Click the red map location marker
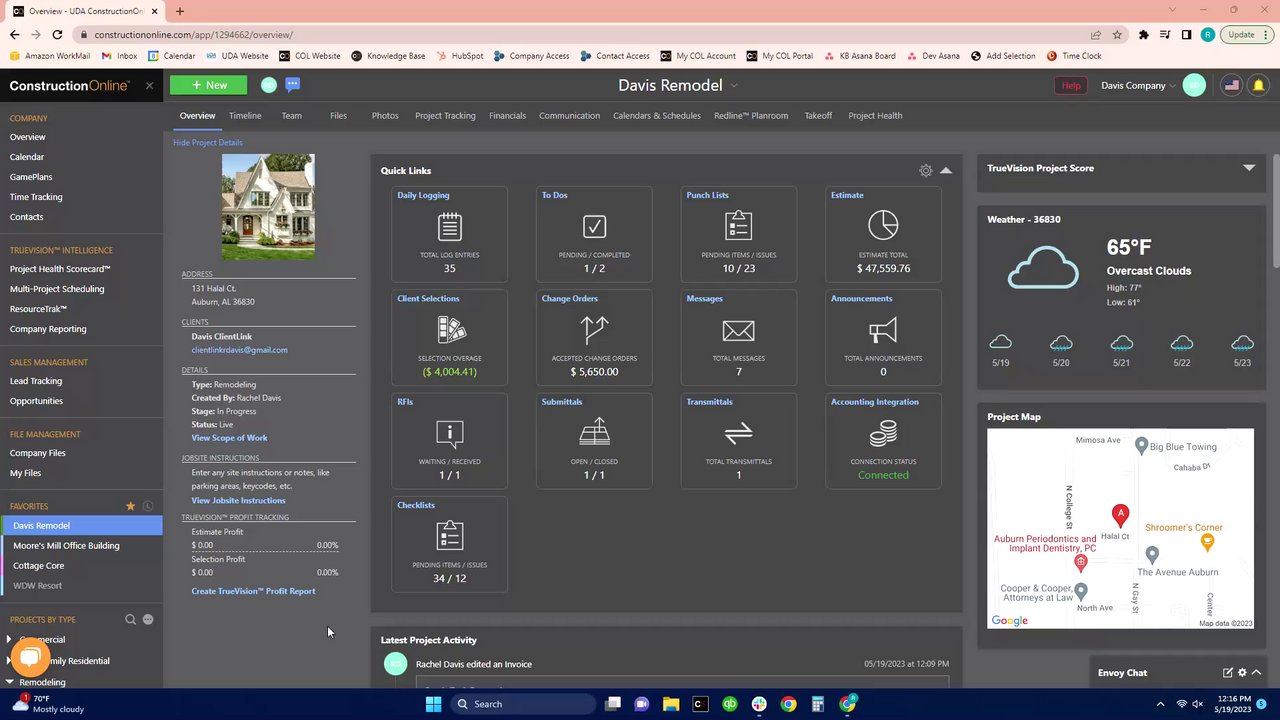The image size is (1280, 720). pos(1120,516)
